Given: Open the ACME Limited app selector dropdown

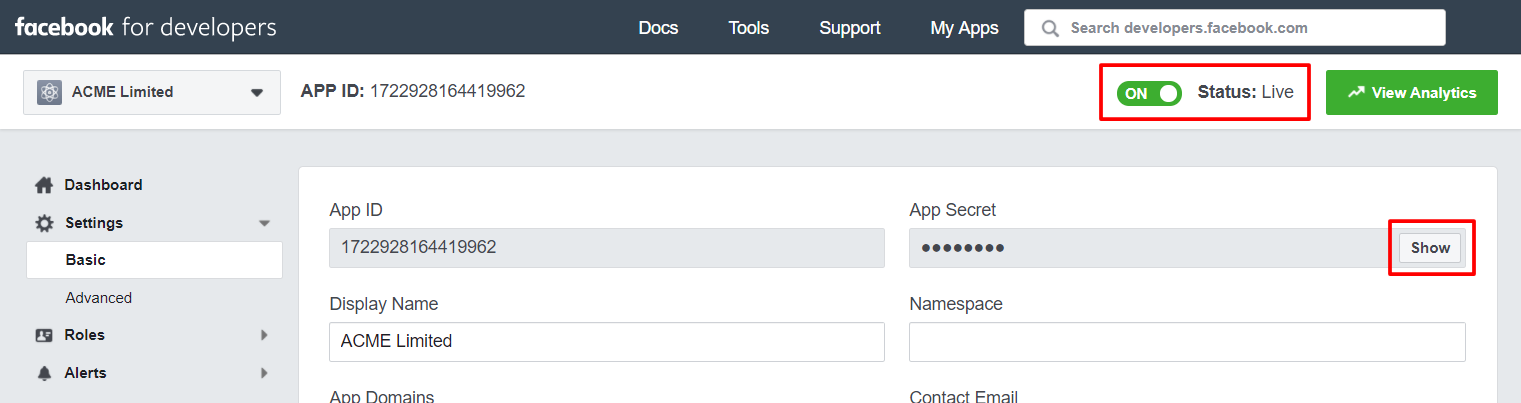Looking at the screenshot, I should [152, 92].
